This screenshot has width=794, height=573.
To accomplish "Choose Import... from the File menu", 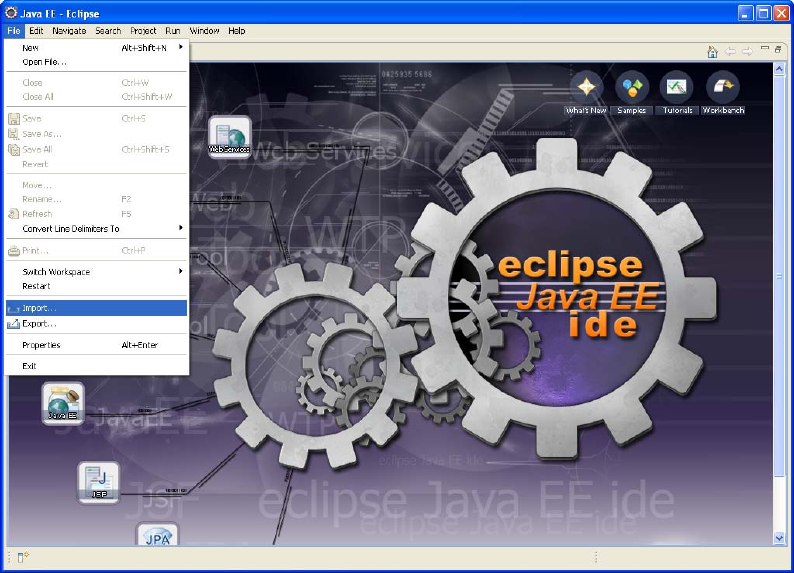I will coord(96,308).
